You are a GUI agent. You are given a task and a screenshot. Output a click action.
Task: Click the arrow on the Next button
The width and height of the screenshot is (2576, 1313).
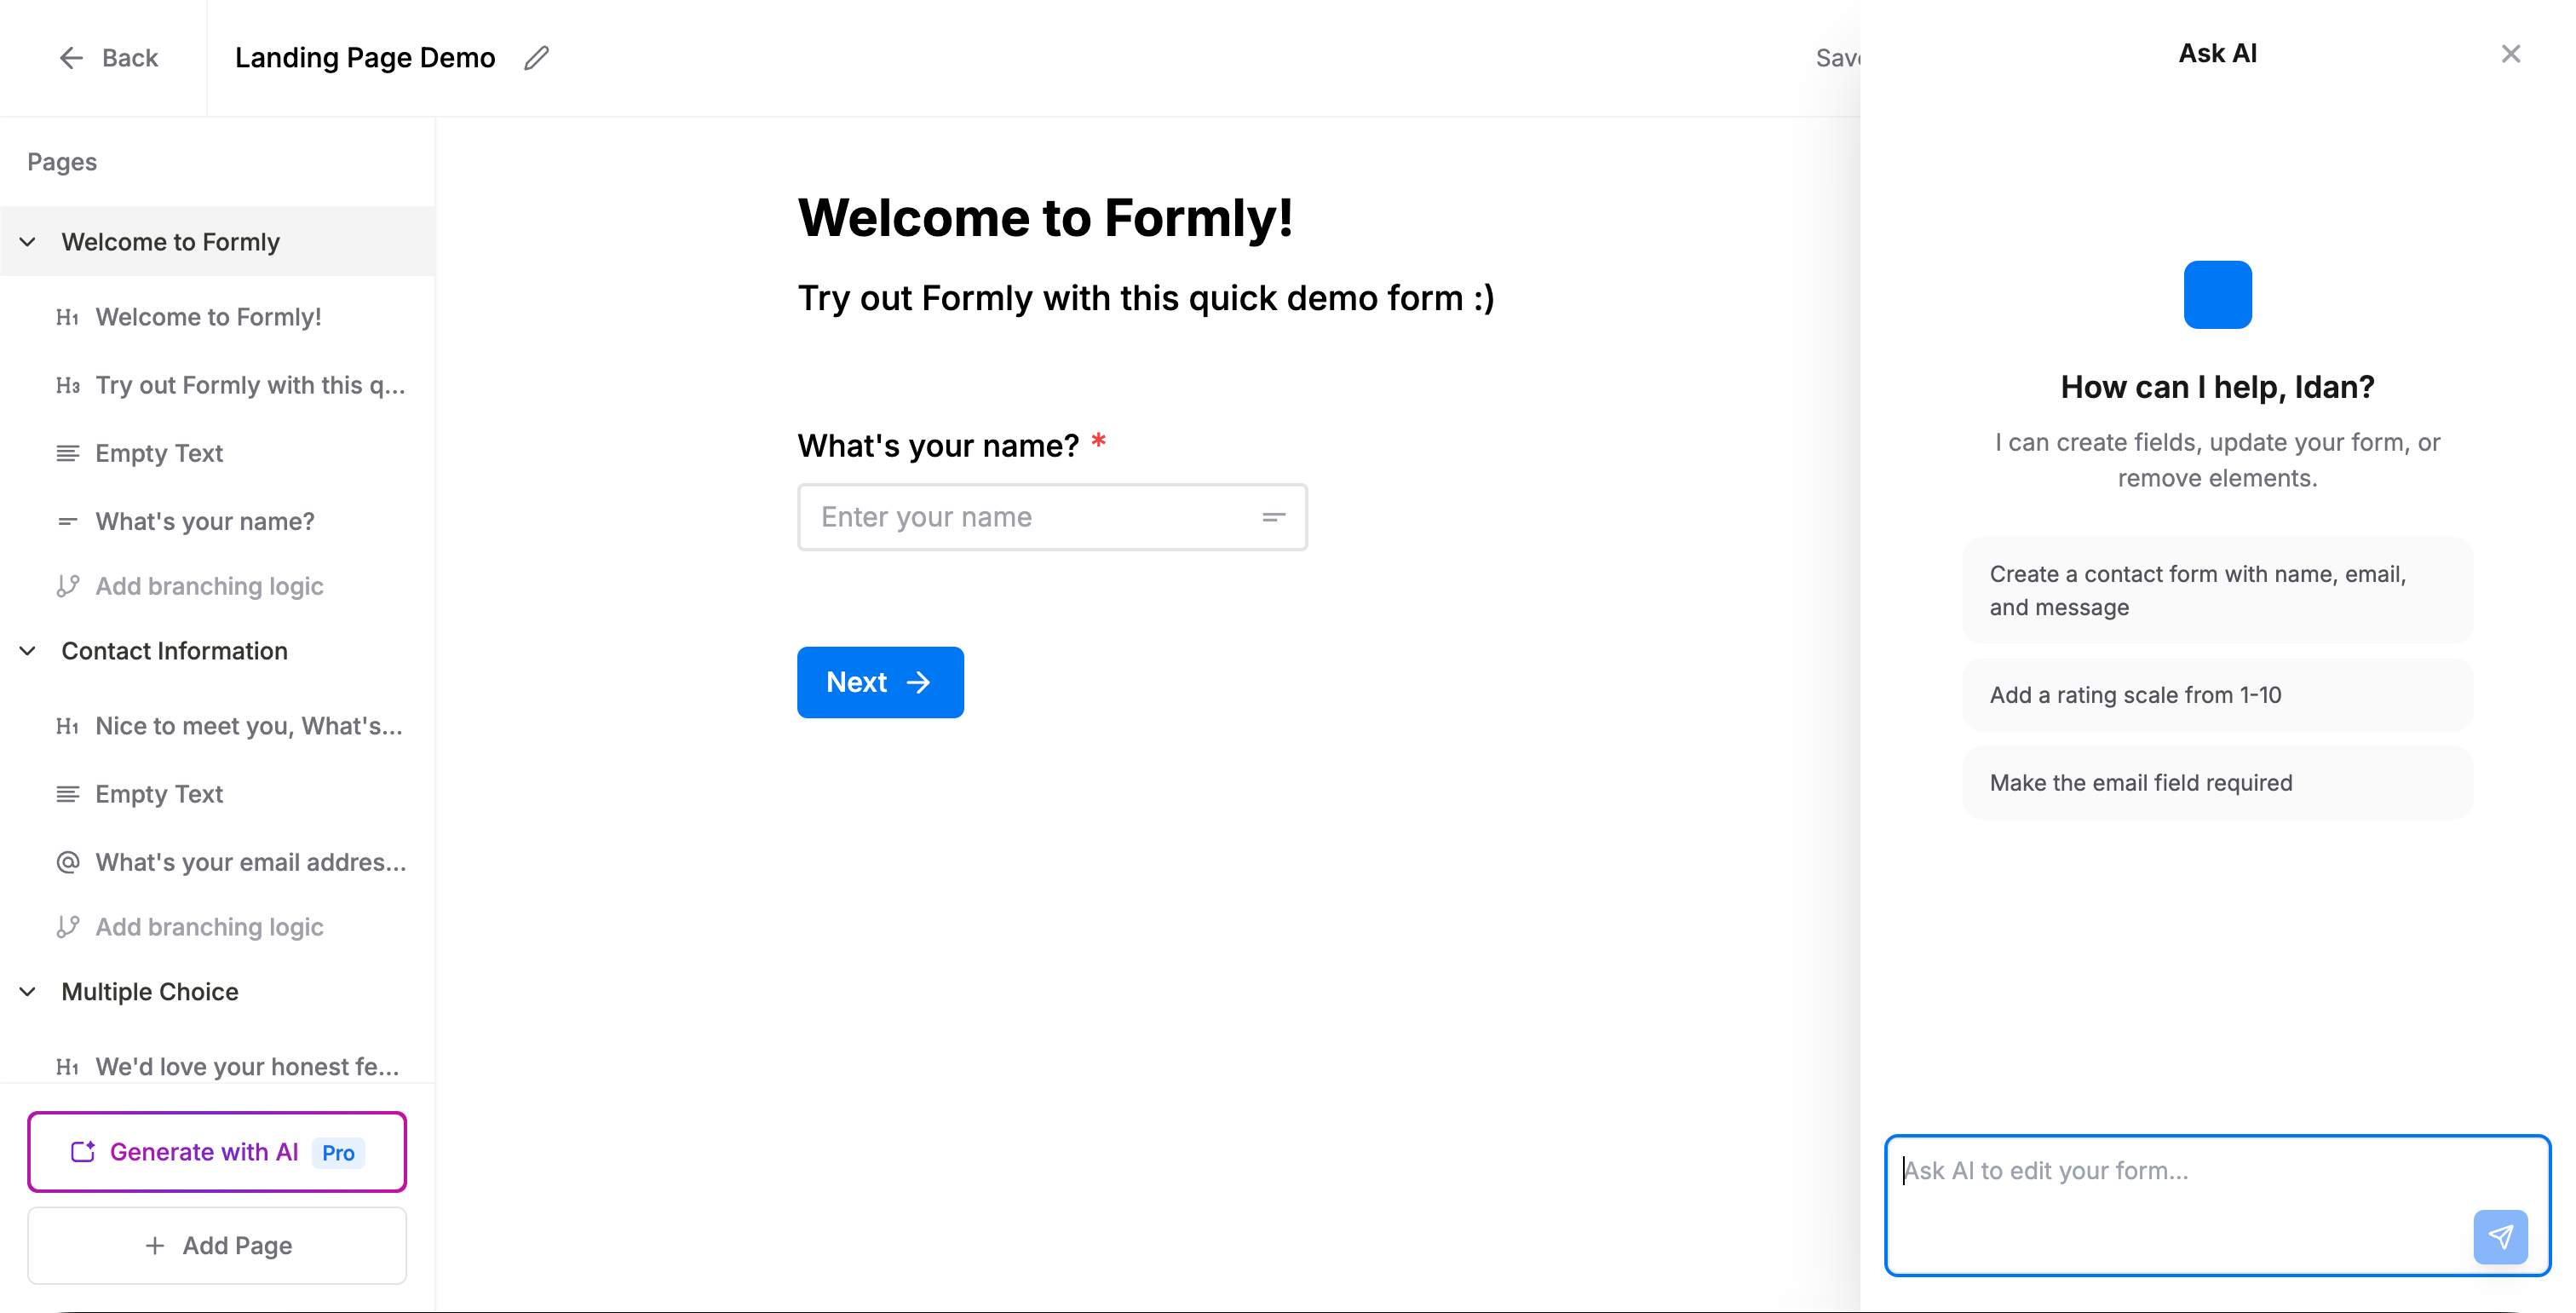click(918, 682)
